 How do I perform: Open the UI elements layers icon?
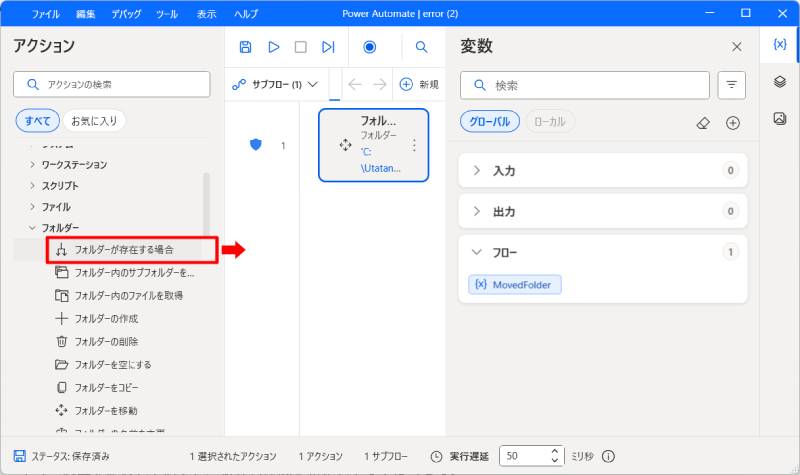coord(780,82)
